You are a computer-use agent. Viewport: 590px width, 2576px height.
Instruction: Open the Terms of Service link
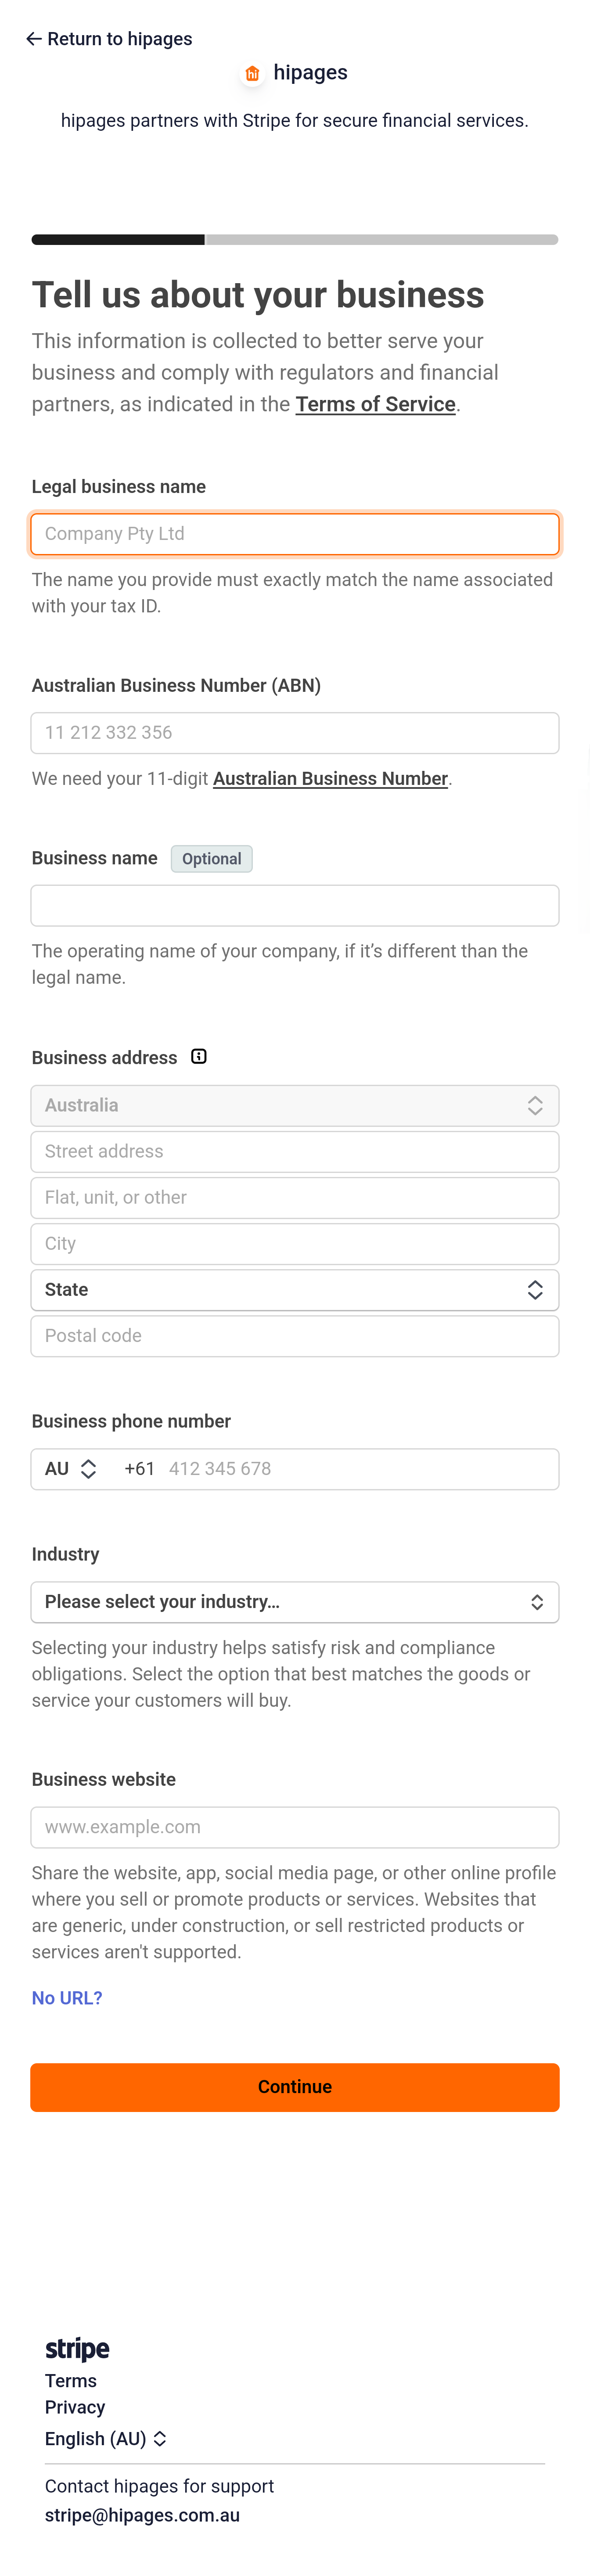tap(375, 404)
